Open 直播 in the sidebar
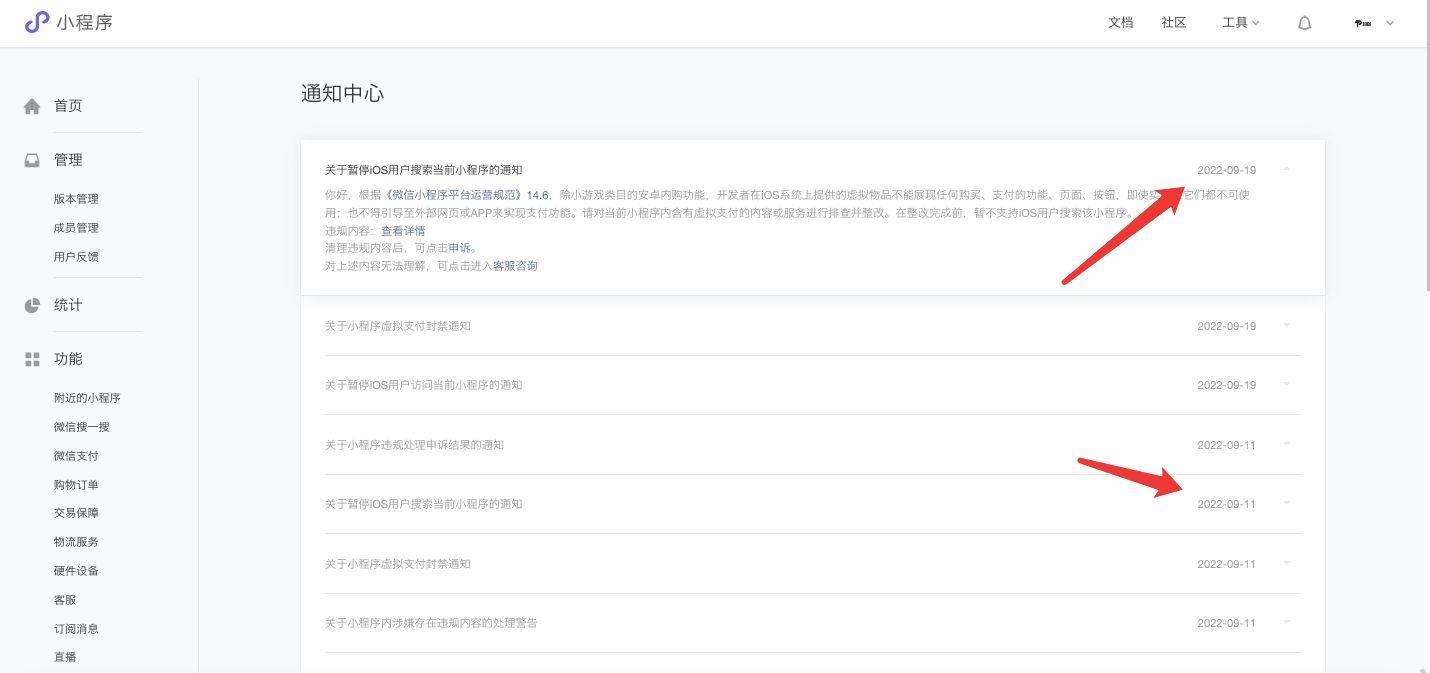Screen dimensions: 1430x673 65,657
